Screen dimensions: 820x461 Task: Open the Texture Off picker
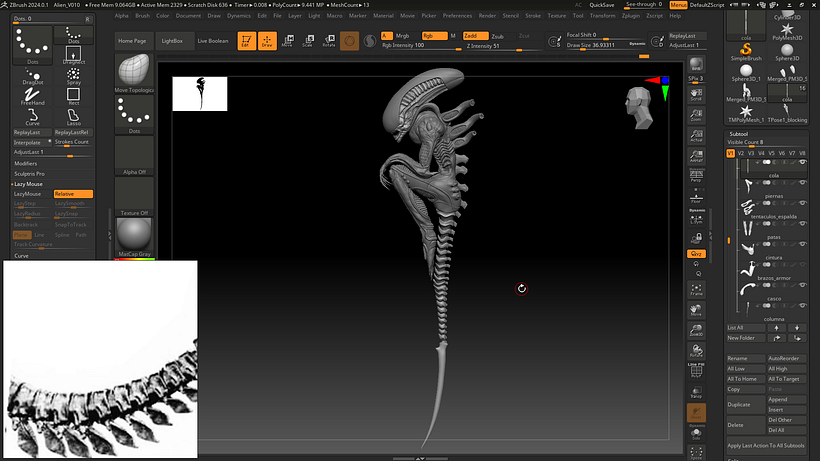[x=134, y=197]
